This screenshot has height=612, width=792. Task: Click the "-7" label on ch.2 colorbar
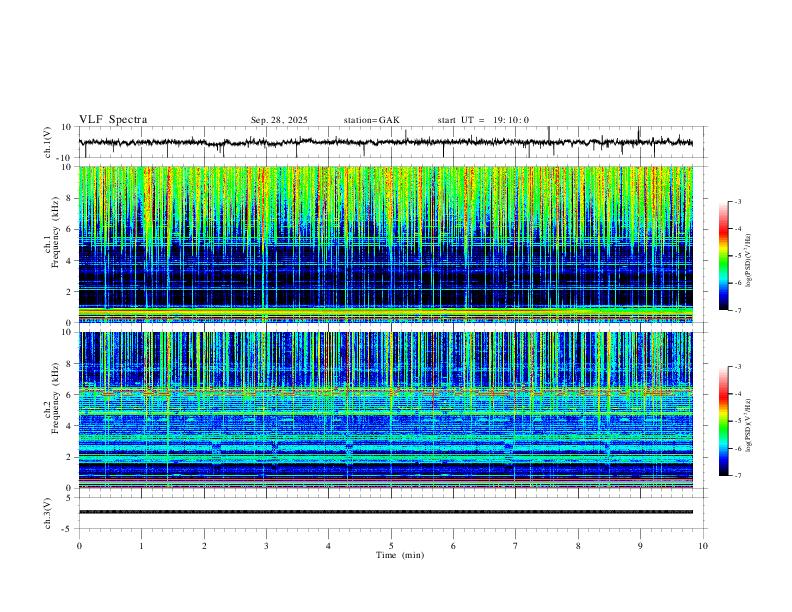click(737, 476)
